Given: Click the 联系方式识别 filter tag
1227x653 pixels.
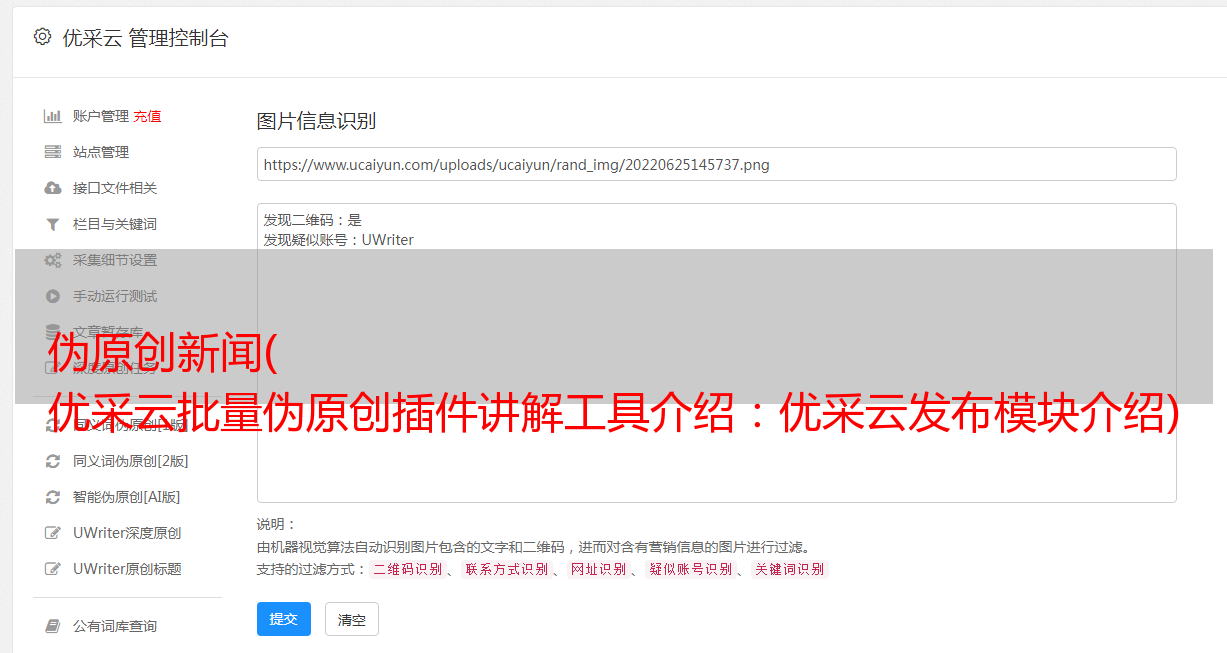Looking at the screenshot, I should (x=507, y=569).
